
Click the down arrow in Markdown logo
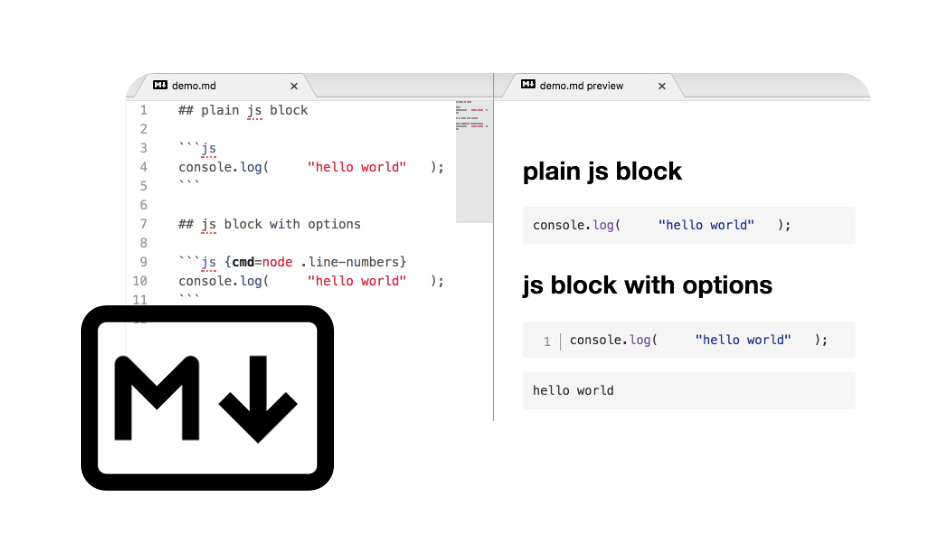click(x=260, y=397)
